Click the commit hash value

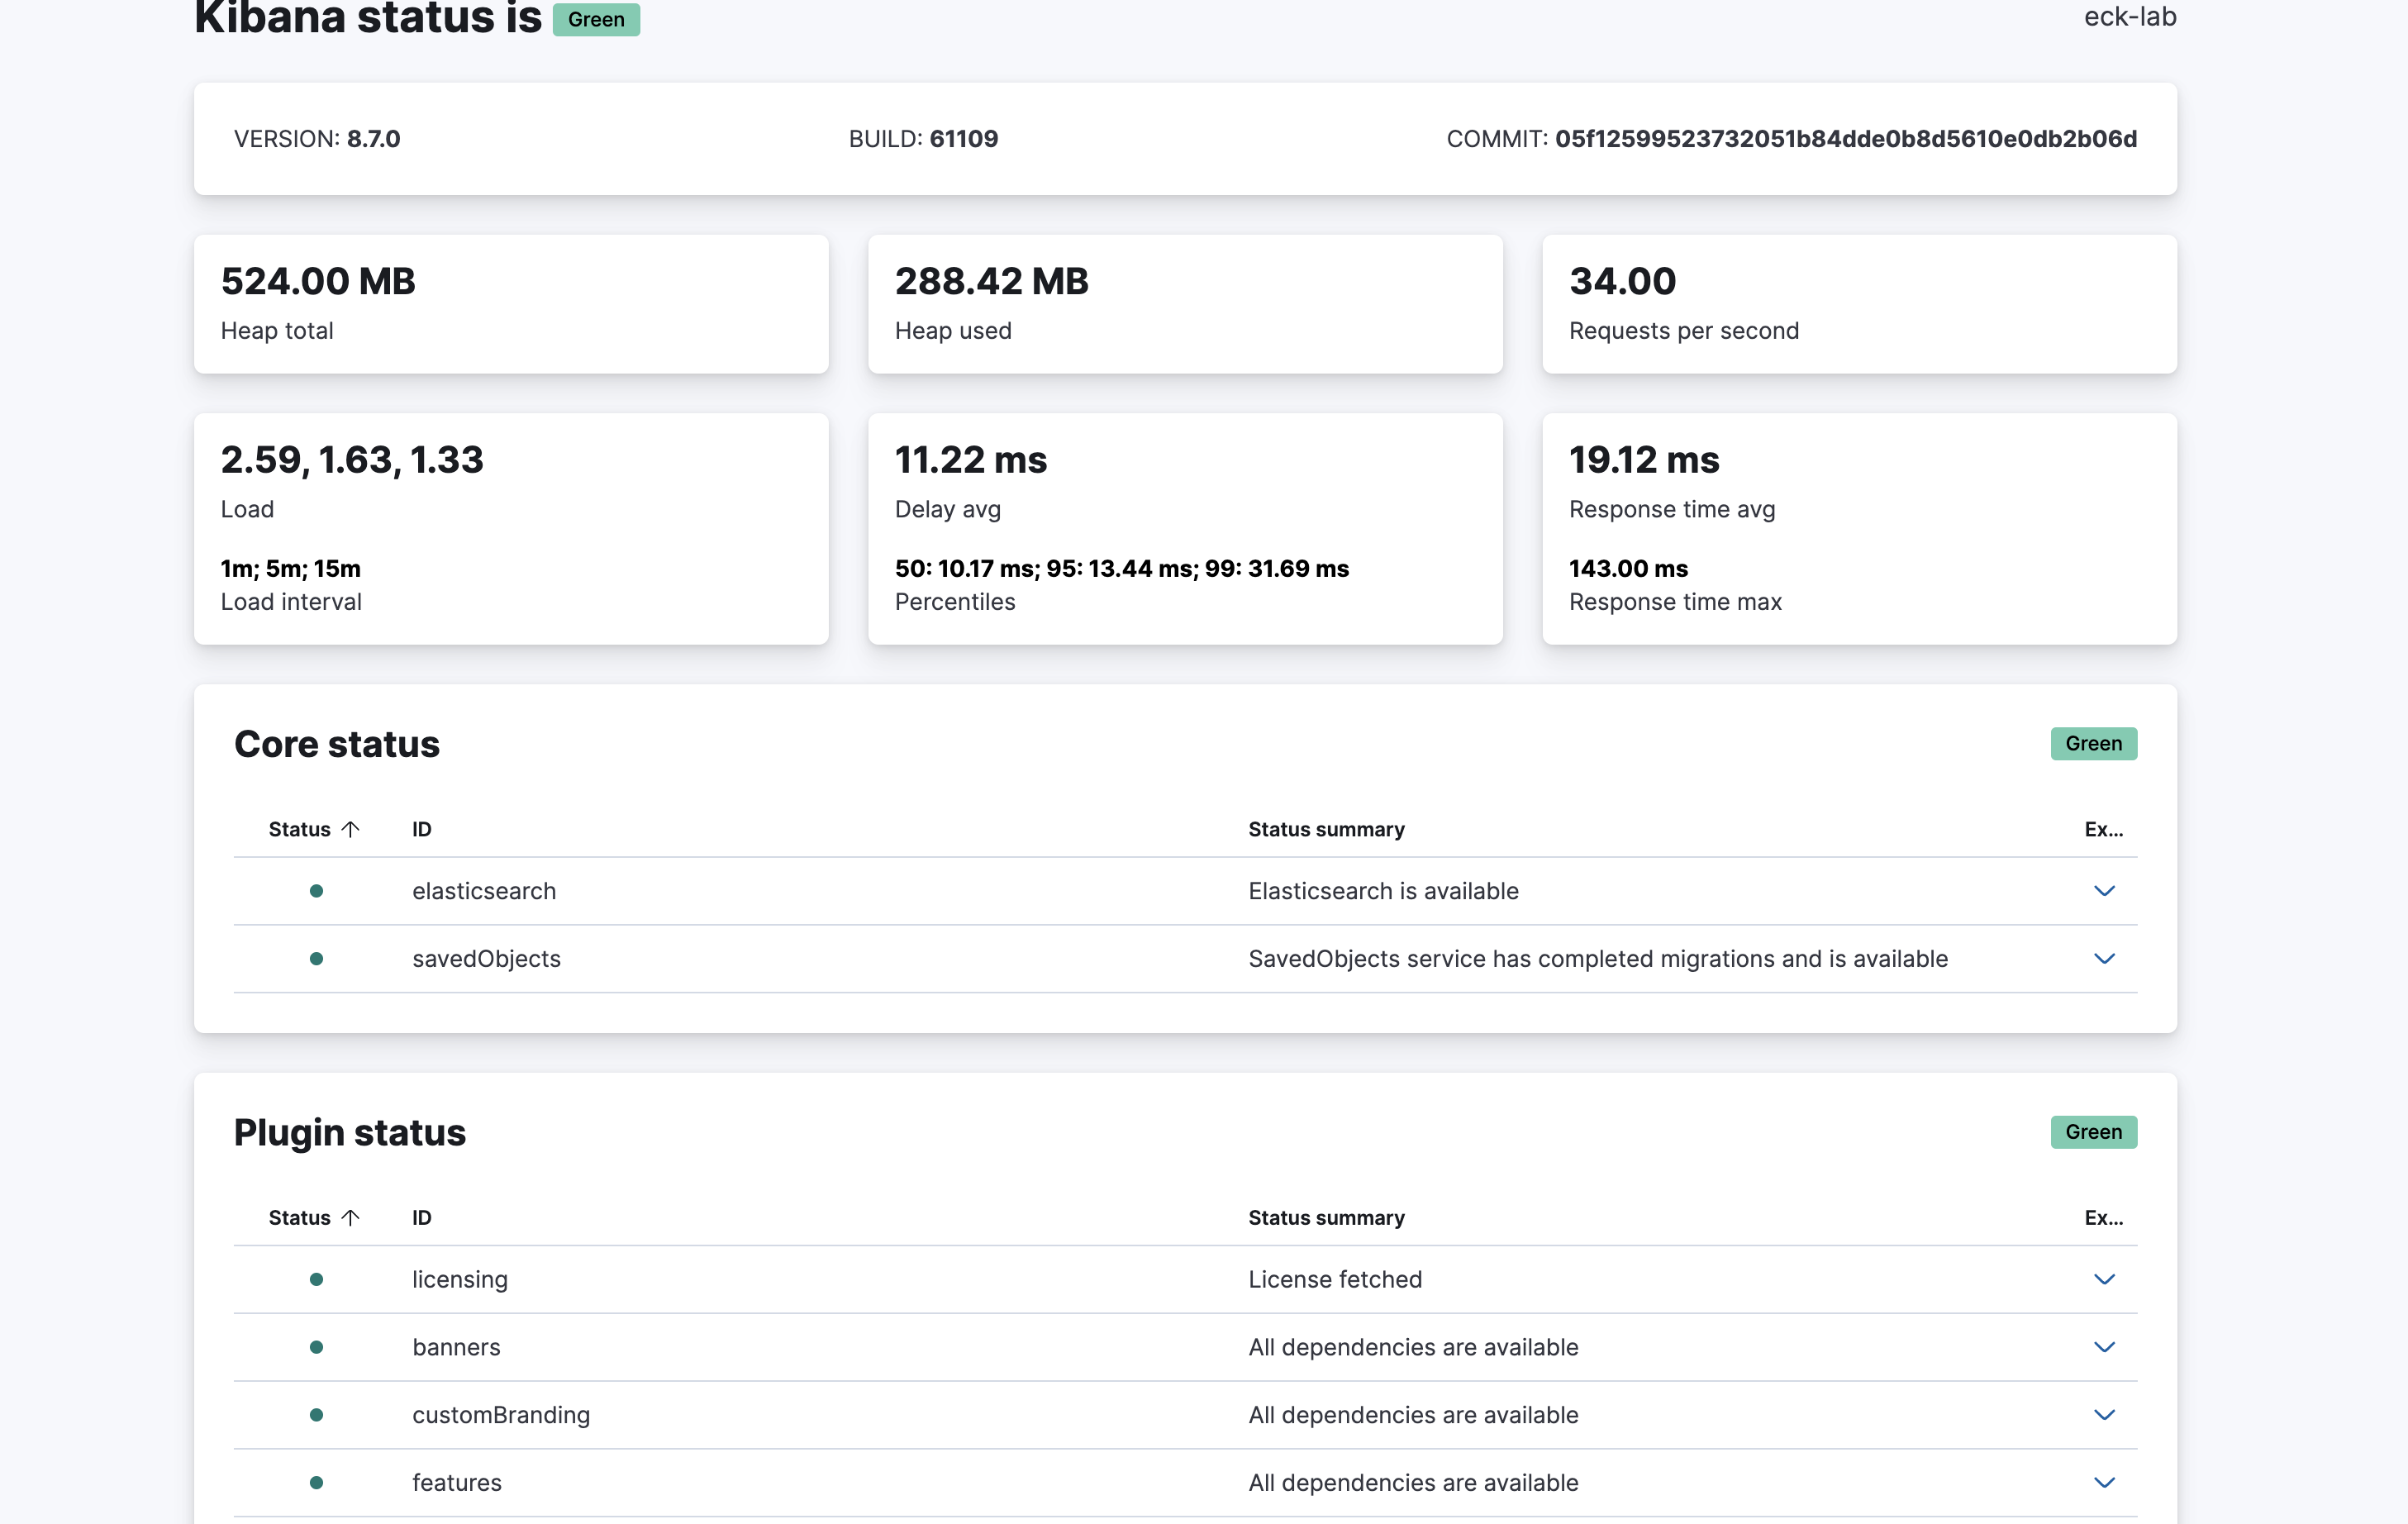click(1845, 139)
